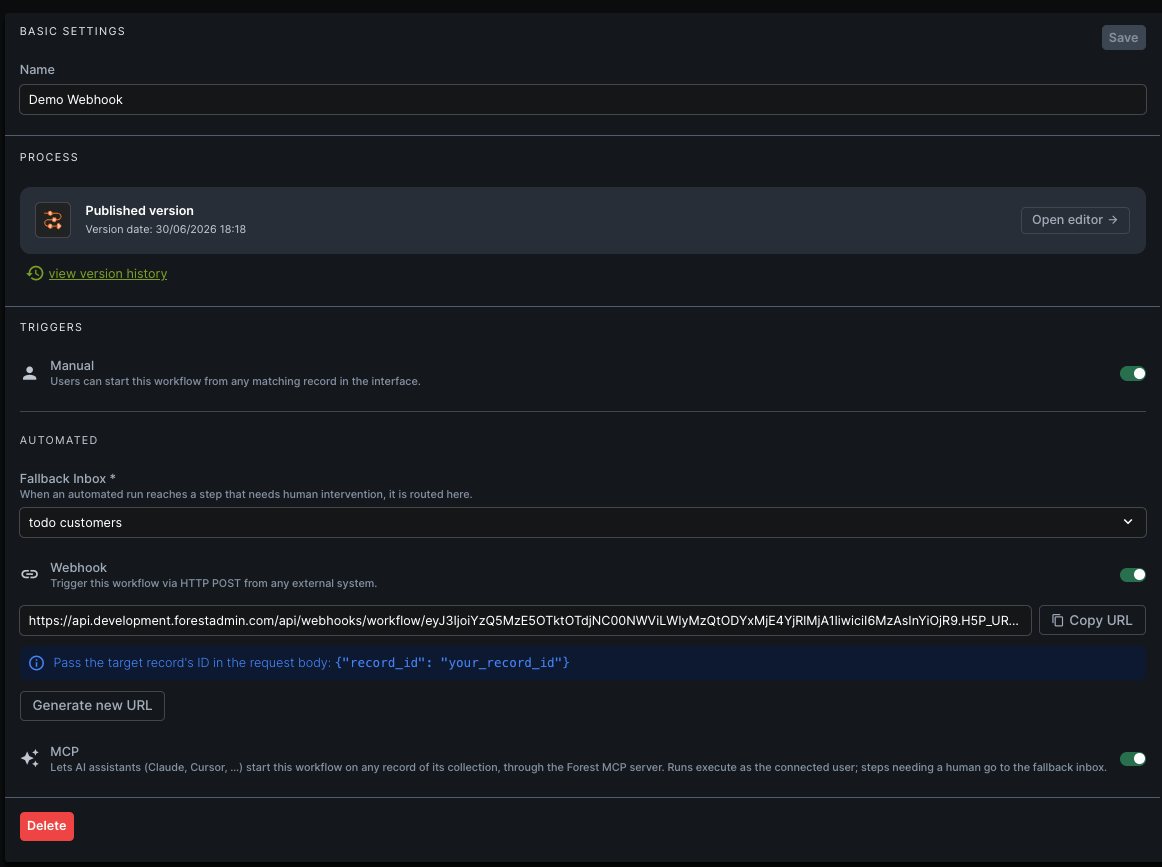Click the AUTOMATED section heading
1162x867 pixels.
[59, 440]
